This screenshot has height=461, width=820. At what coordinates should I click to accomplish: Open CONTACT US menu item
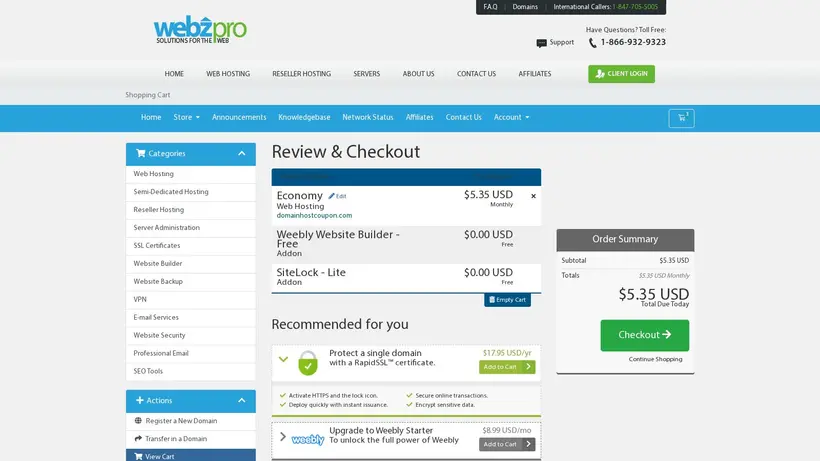[x=476, y=74]
